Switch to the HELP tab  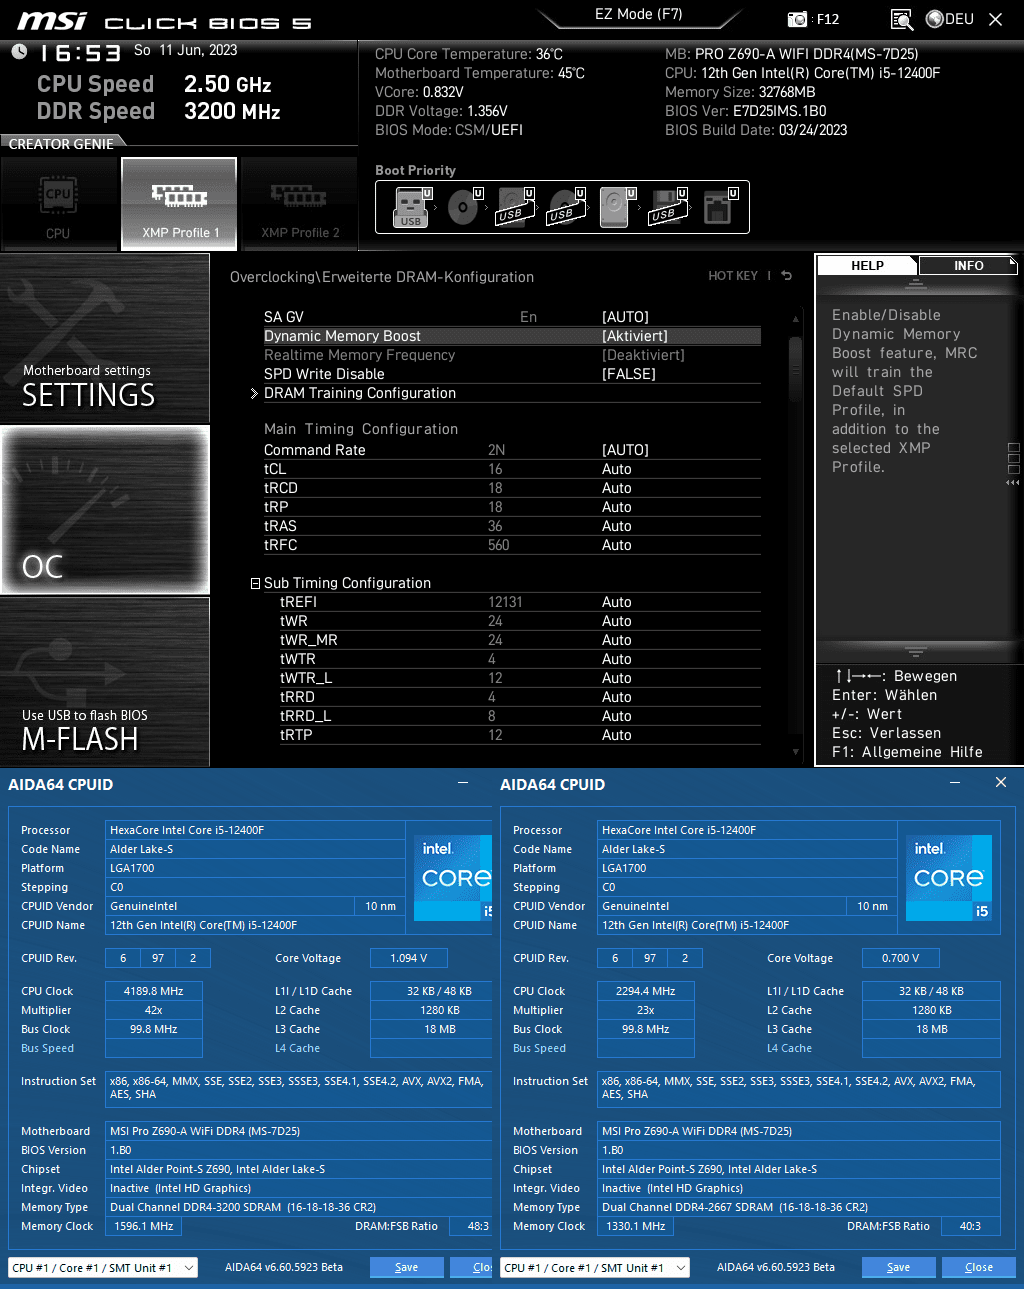(867, 265)
